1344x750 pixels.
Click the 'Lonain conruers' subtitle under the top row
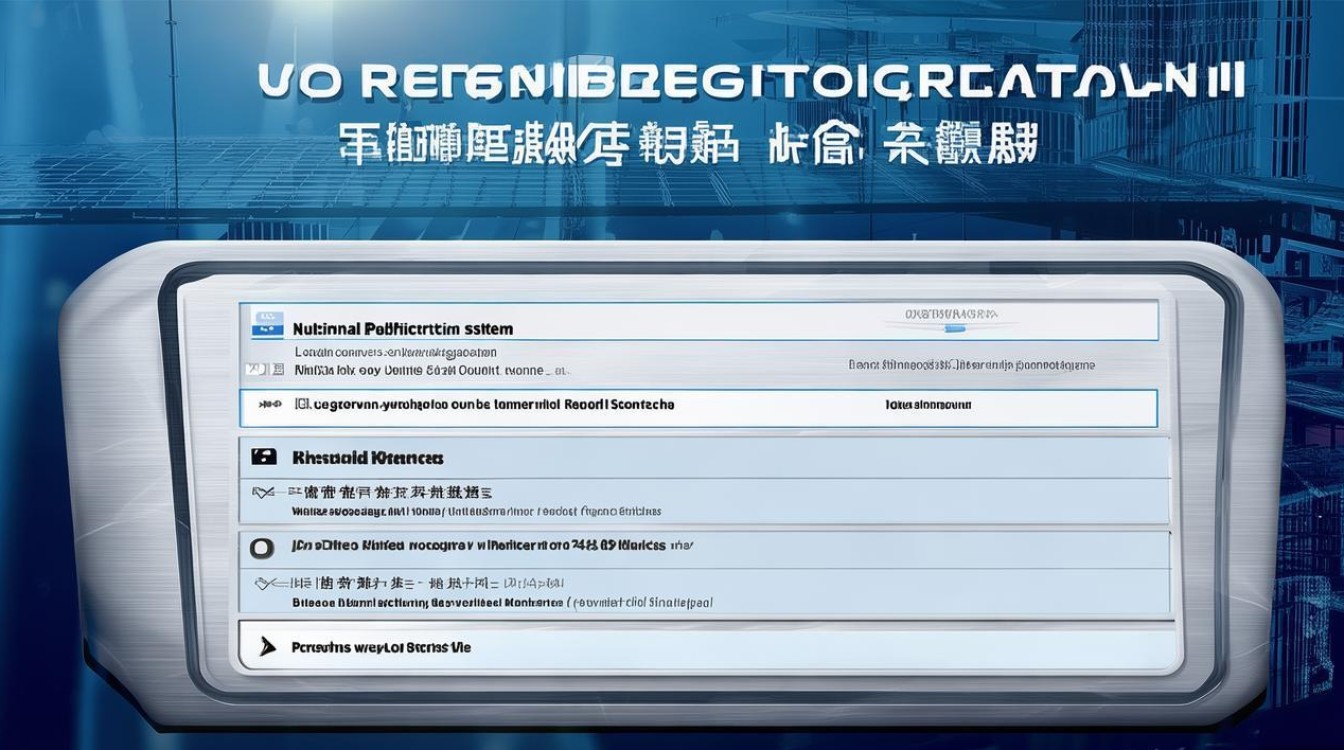[395, 352]
